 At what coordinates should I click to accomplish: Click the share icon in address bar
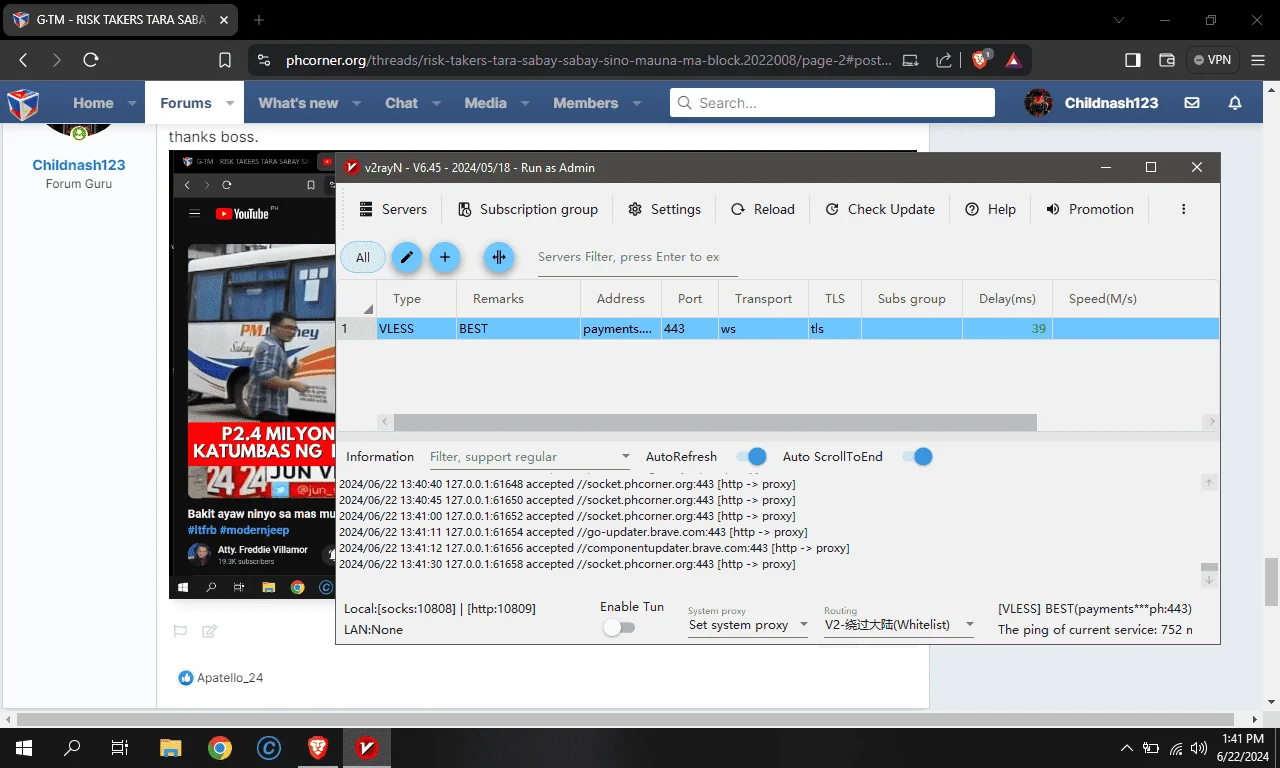click(944, 60)
